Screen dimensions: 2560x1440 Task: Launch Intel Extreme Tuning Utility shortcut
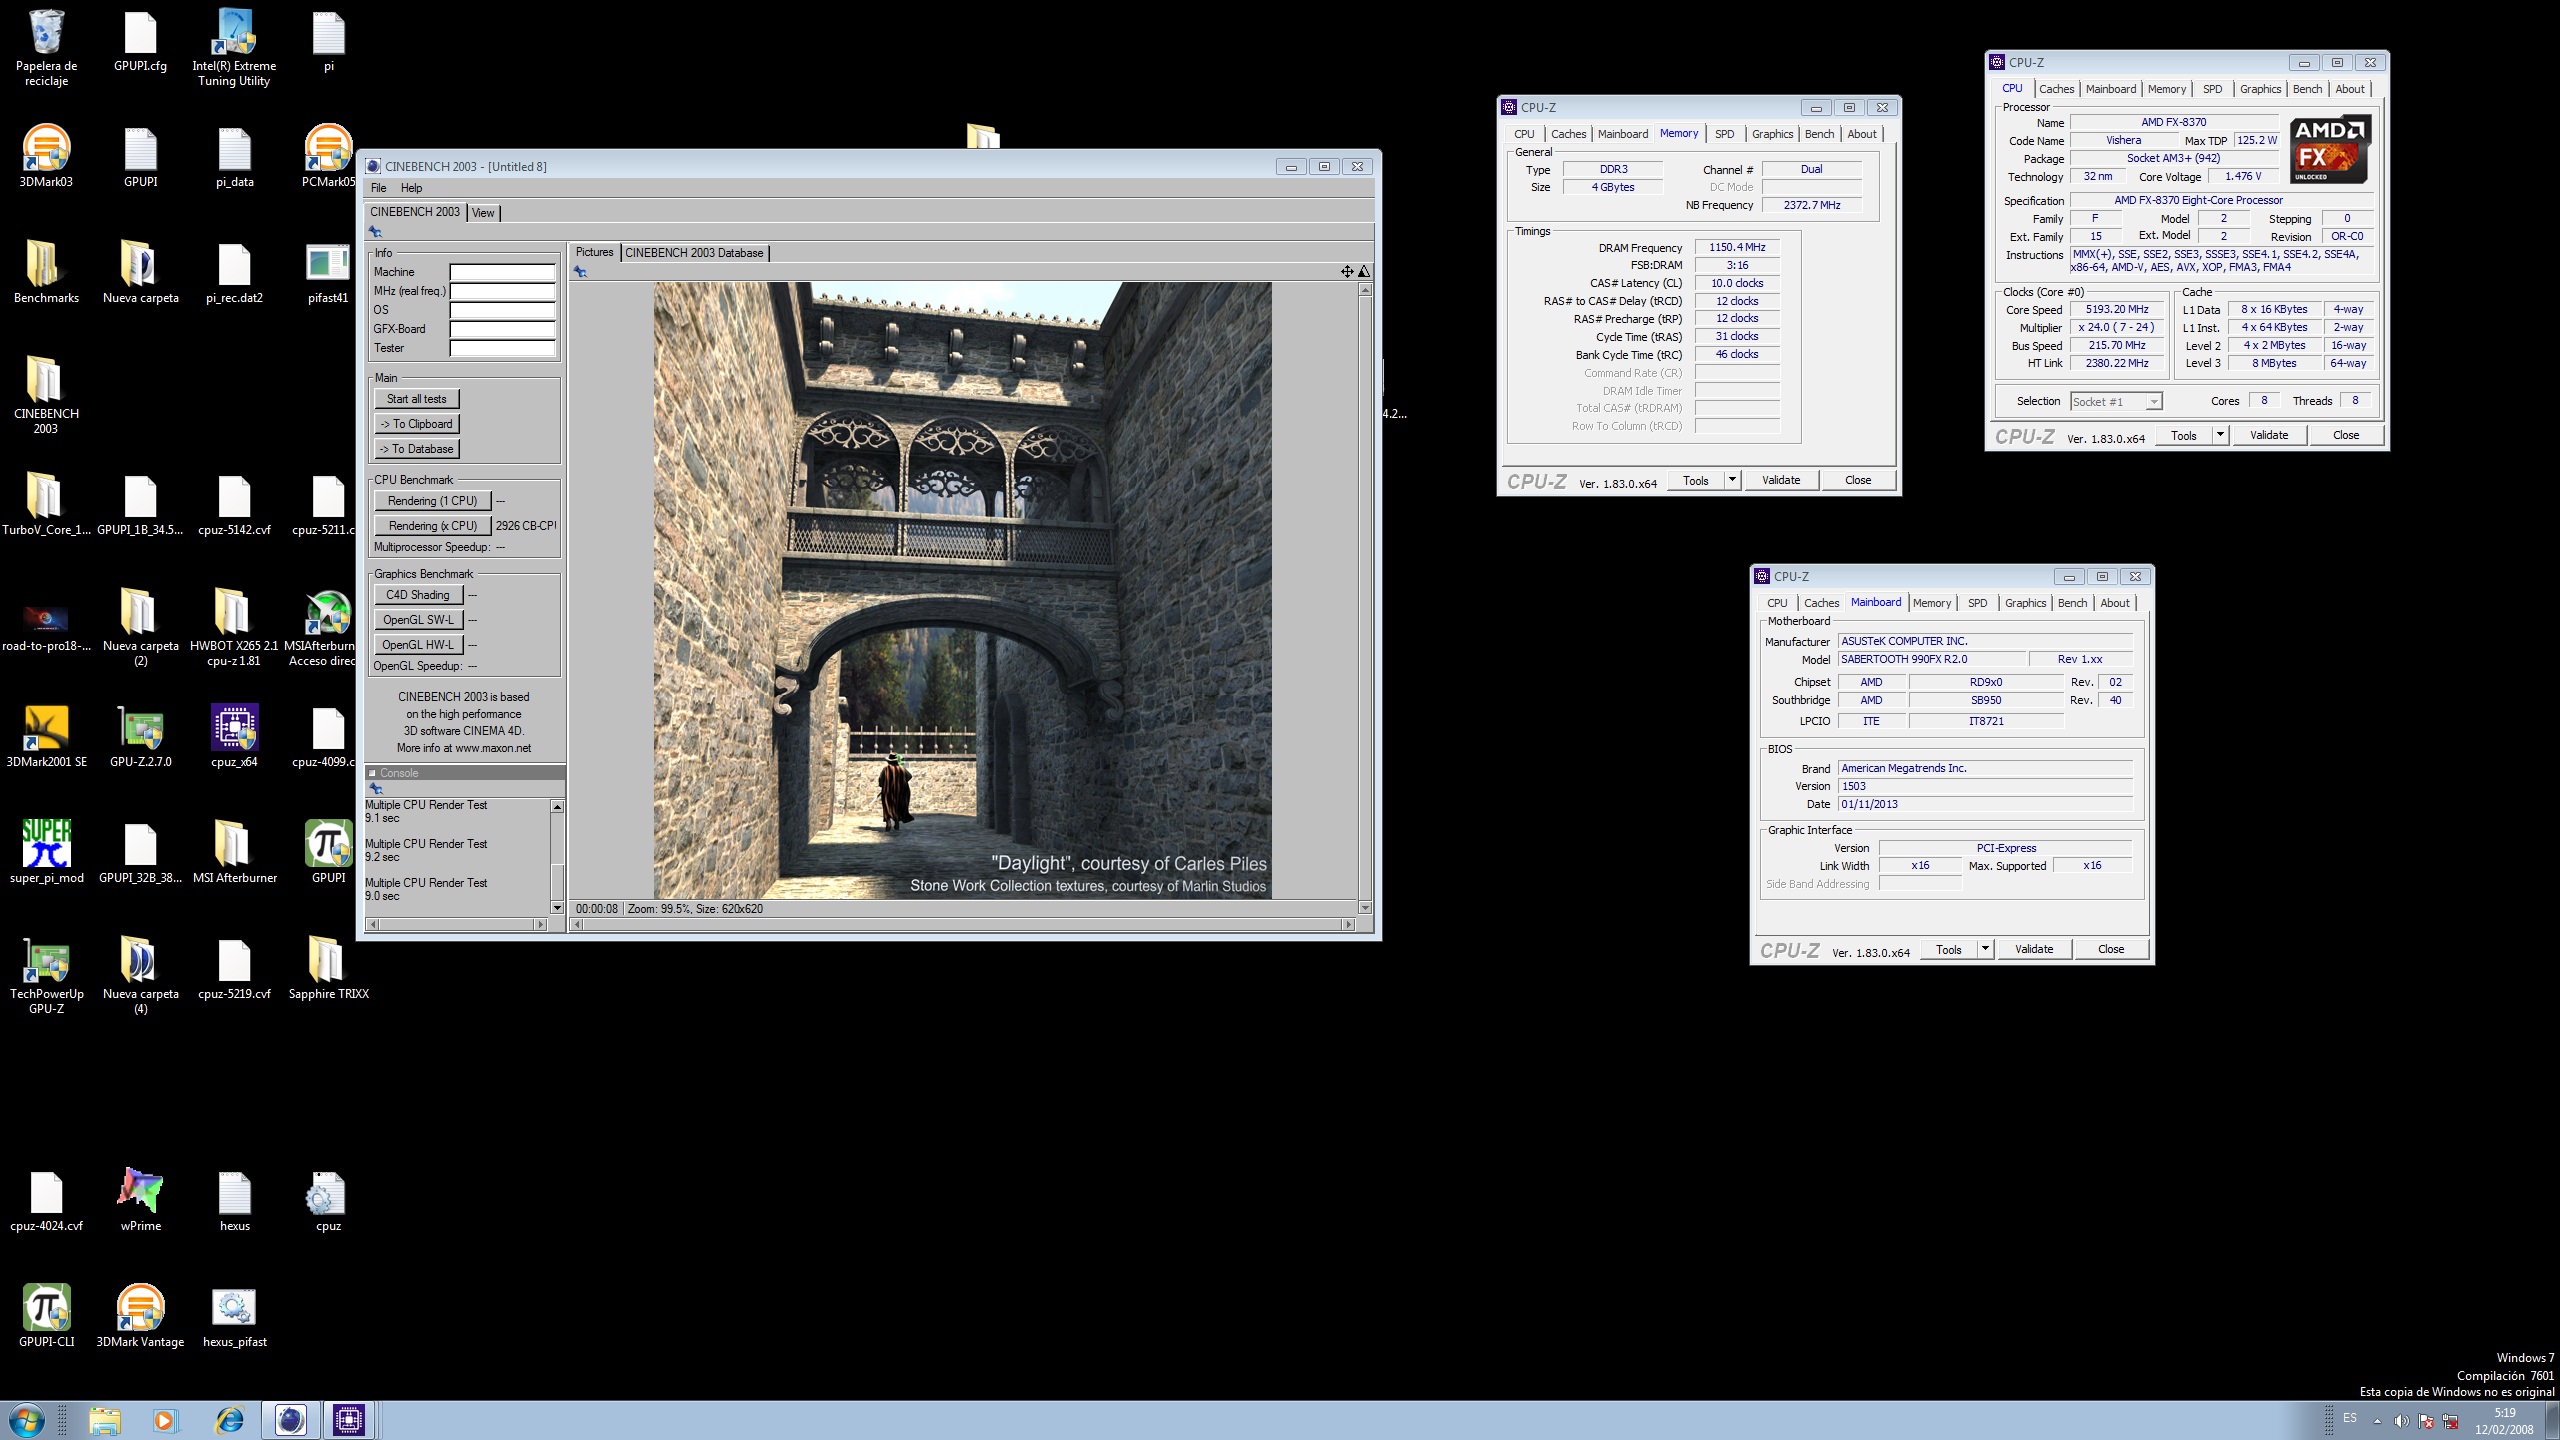(x=234, y=48)
